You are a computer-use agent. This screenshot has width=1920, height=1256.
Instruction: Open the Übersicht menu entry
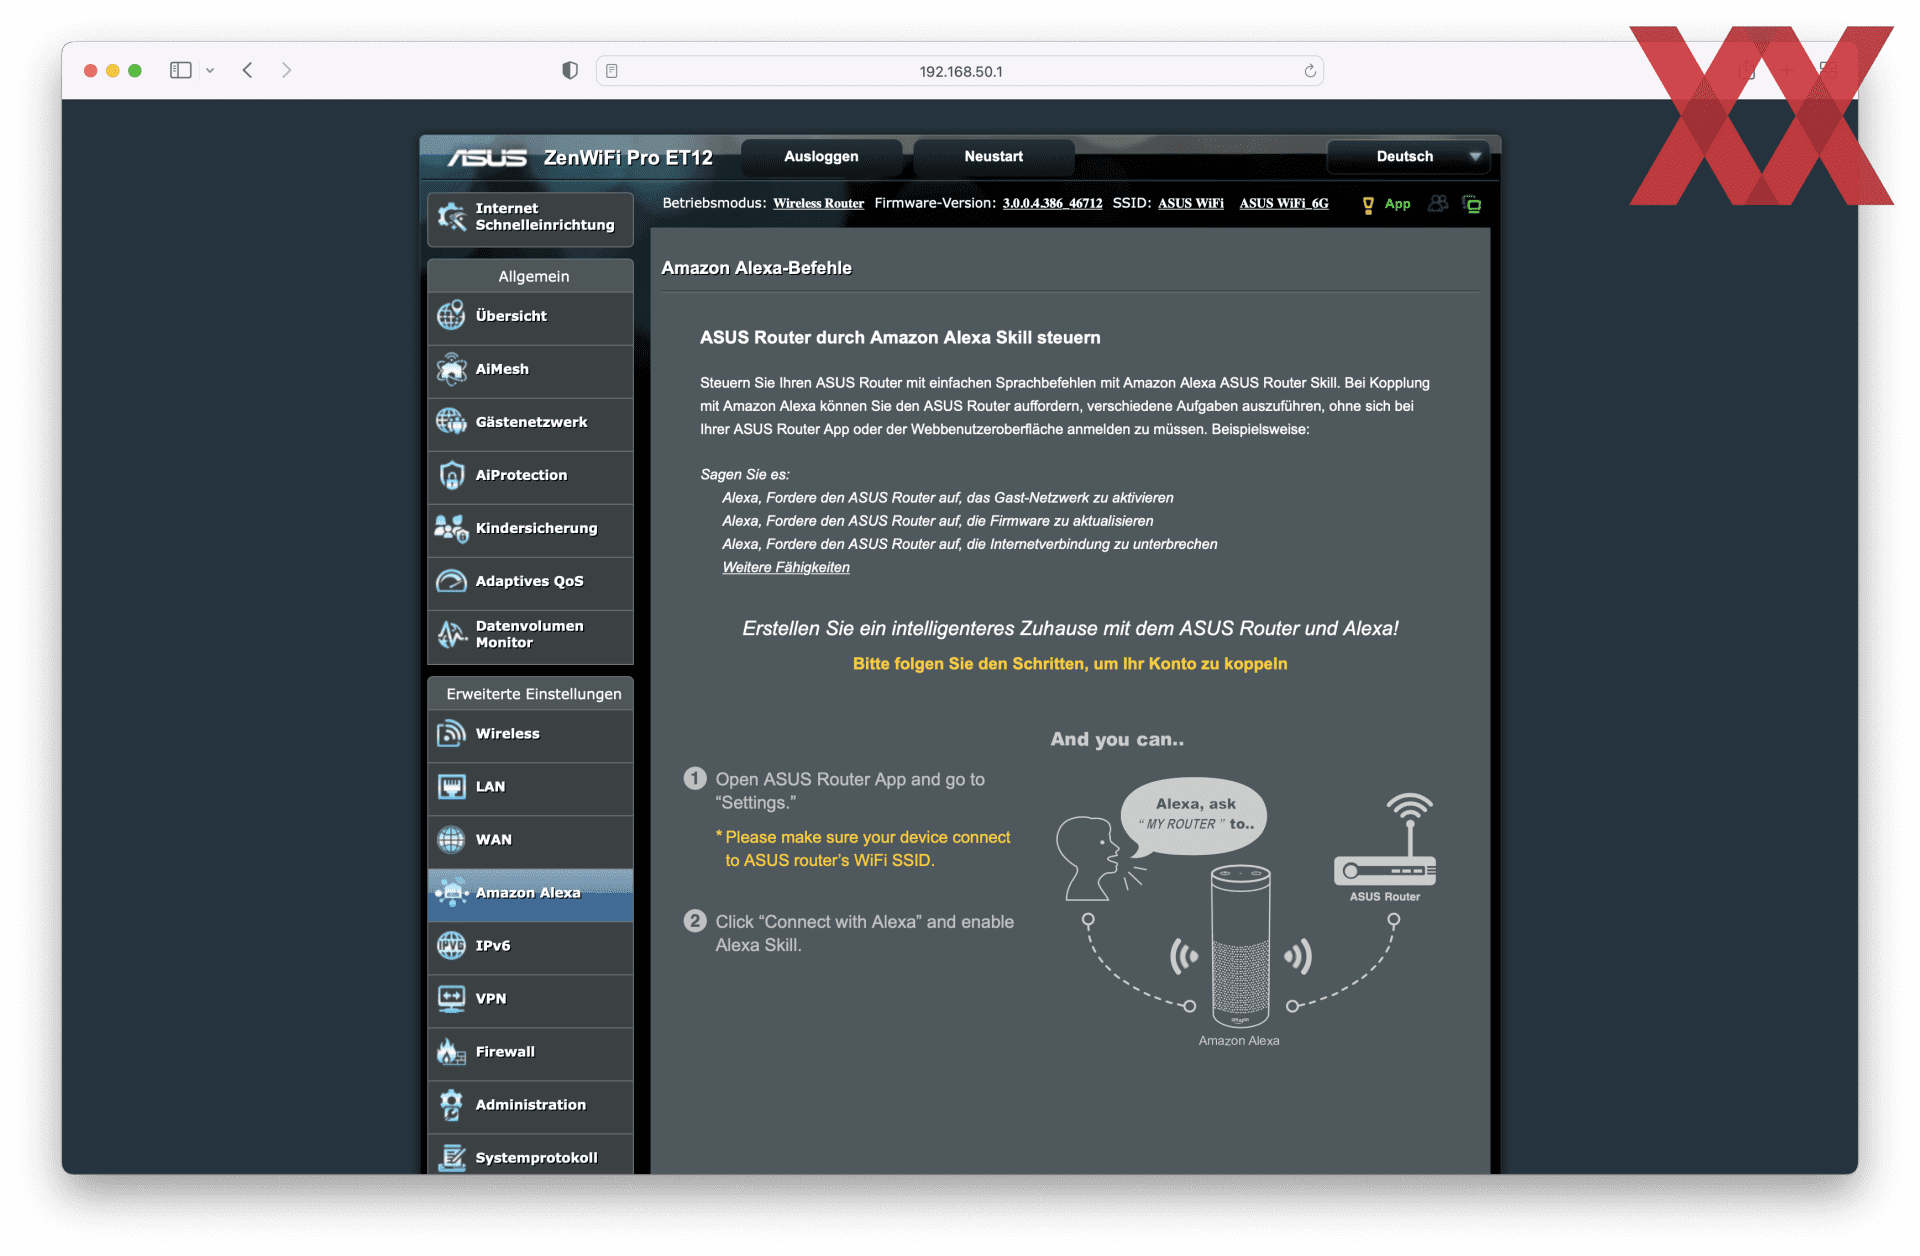pos(530,317)
